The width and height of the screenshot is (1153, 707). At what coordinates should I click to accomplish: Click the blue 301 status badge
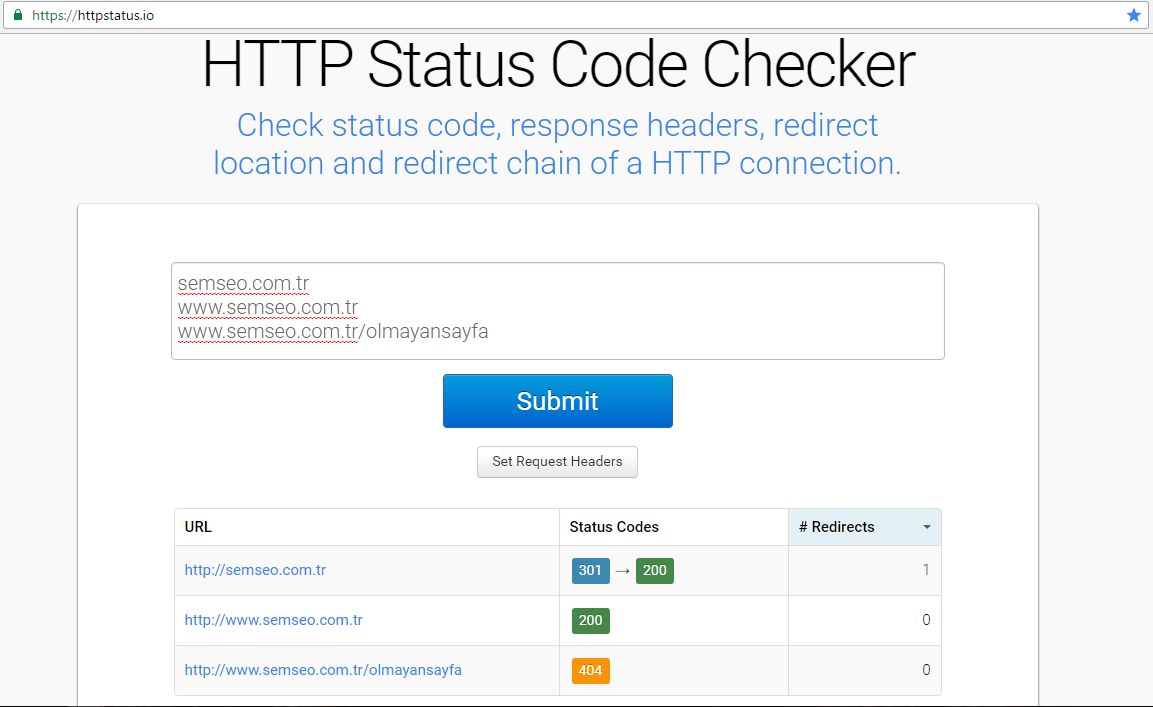point(590,570)
